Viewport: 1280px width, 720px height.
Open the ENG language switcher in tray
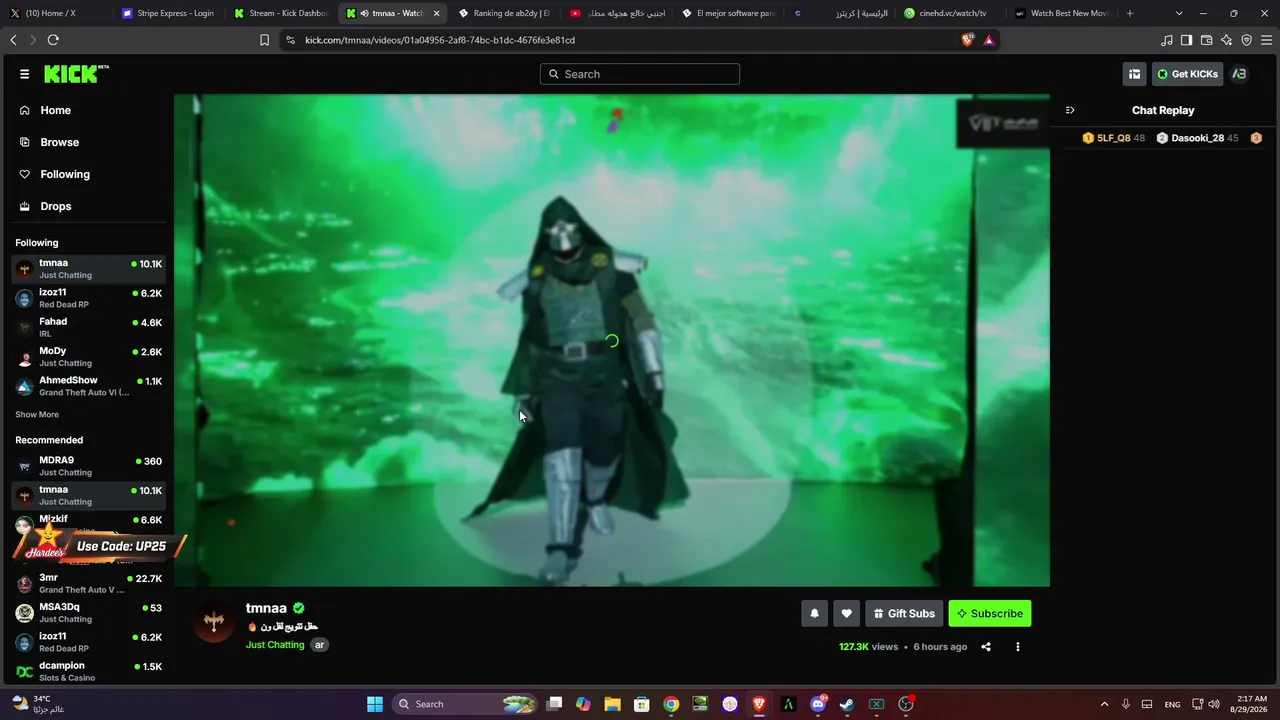click(x=1172, y=704)
